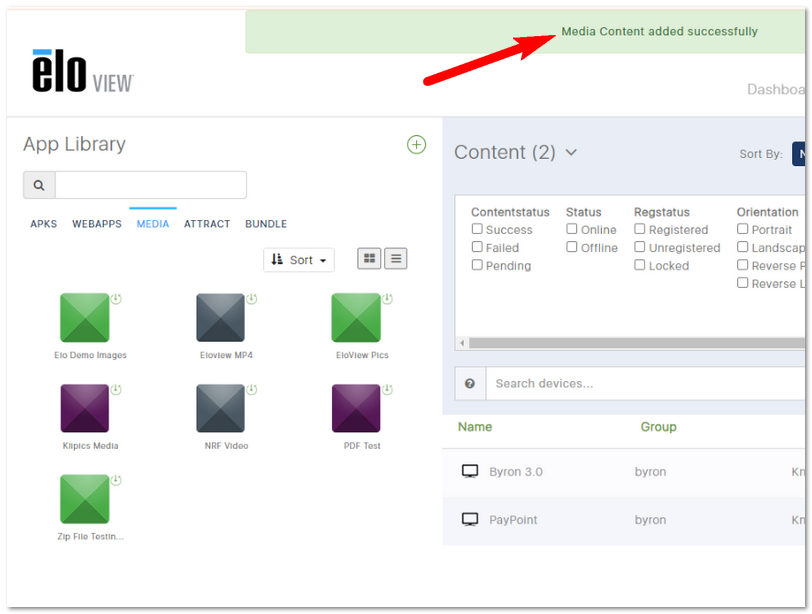812x614 pixels.
Task: Select the Portrait orientation checkbox
Action: point(743,229)
